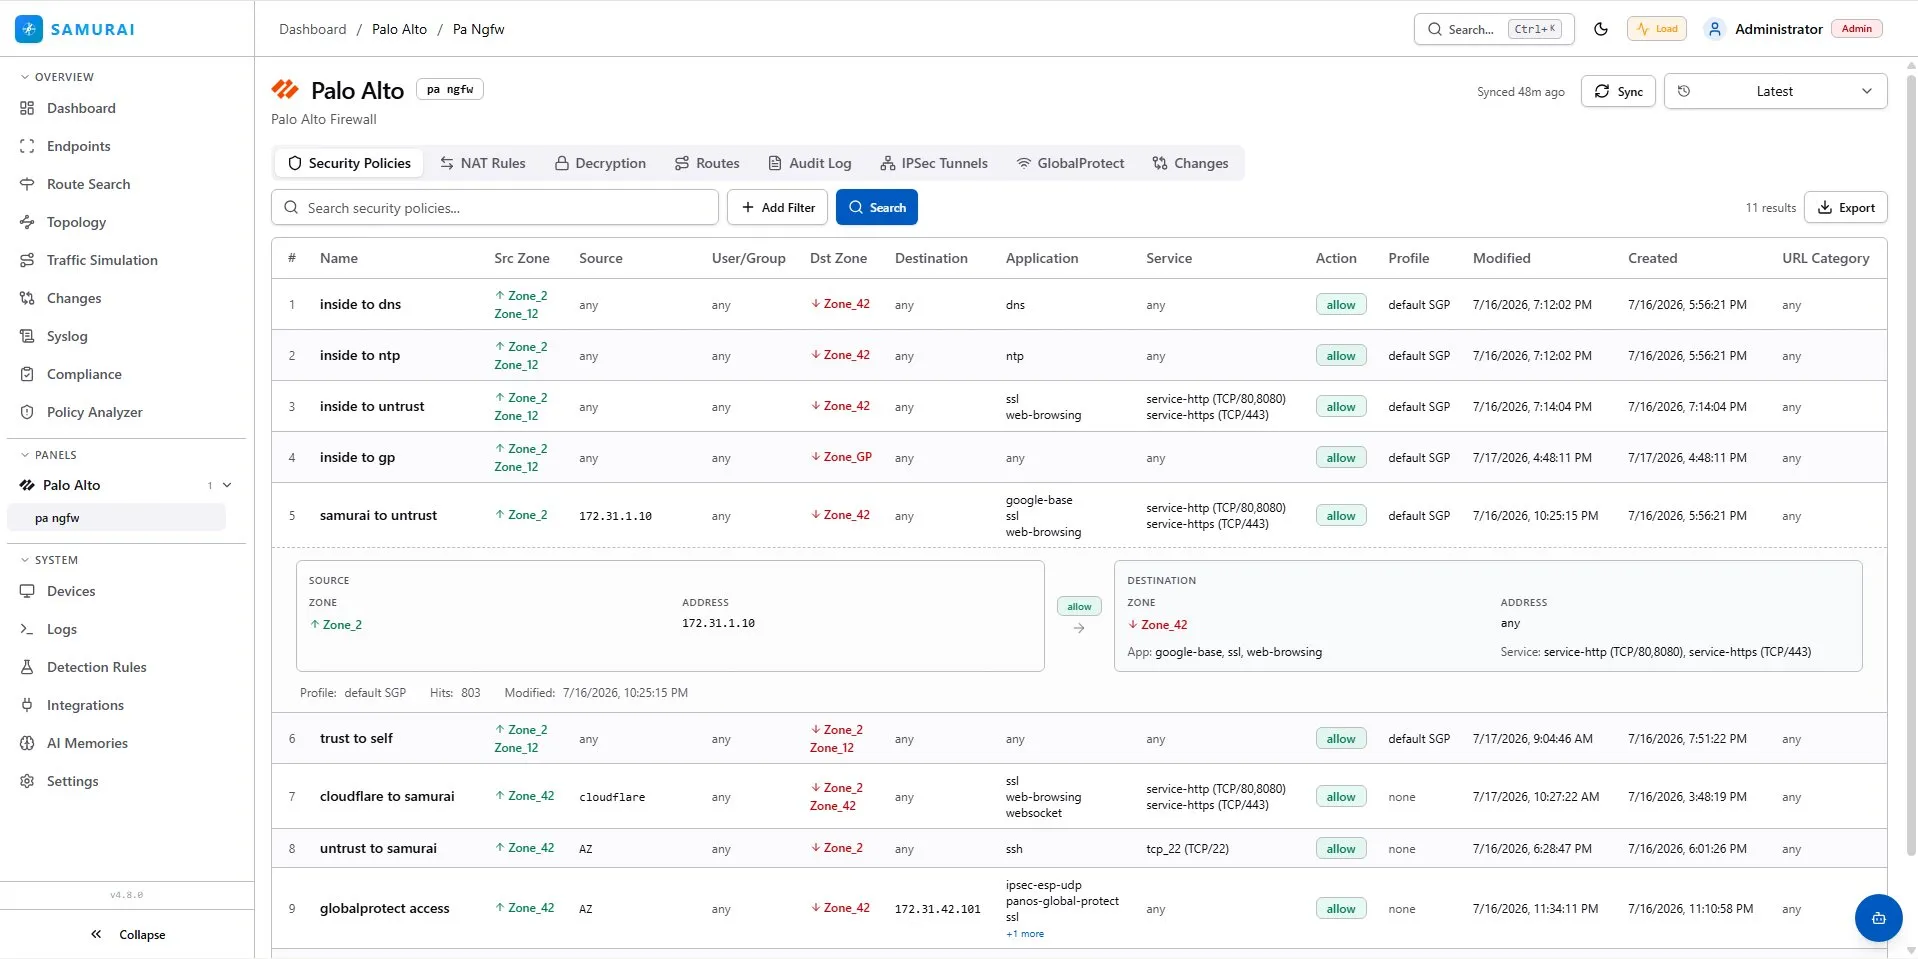1918x959 pixels.
Task: Open the Syslog page
Action: (67, 336)
